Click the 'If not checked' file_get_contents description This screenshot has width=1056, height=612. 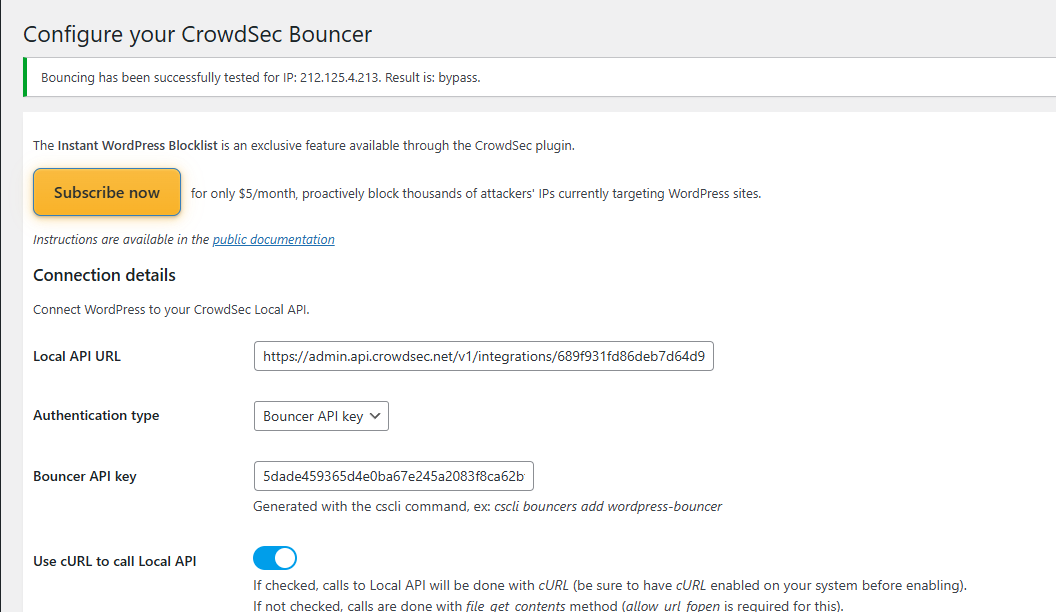tap(548, 605)
